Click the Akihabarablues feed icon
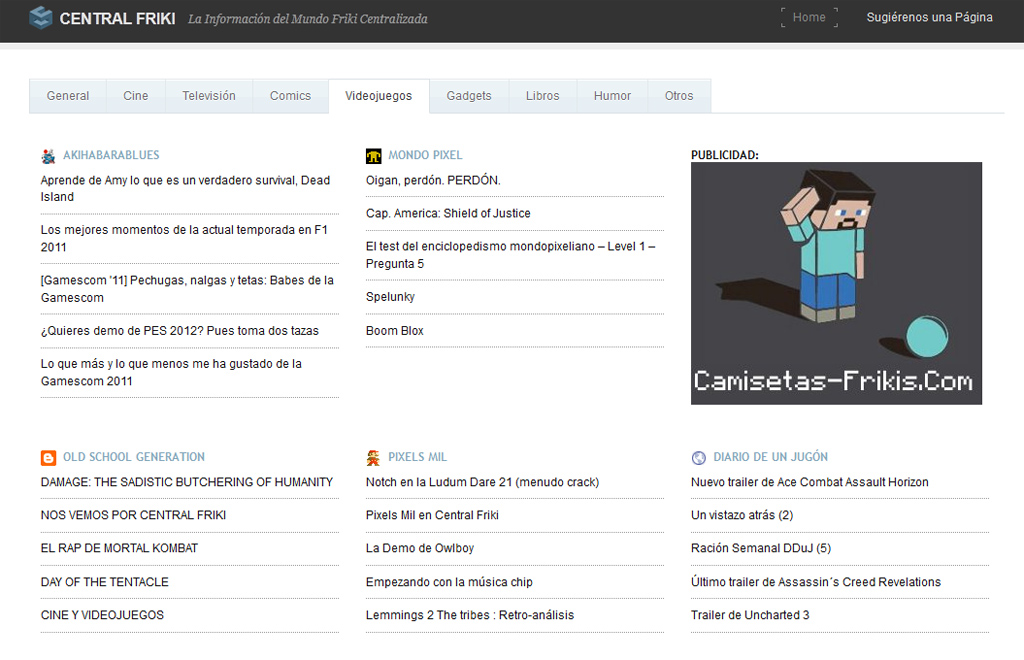The image size is (1024, 660). tap(48, 156)
